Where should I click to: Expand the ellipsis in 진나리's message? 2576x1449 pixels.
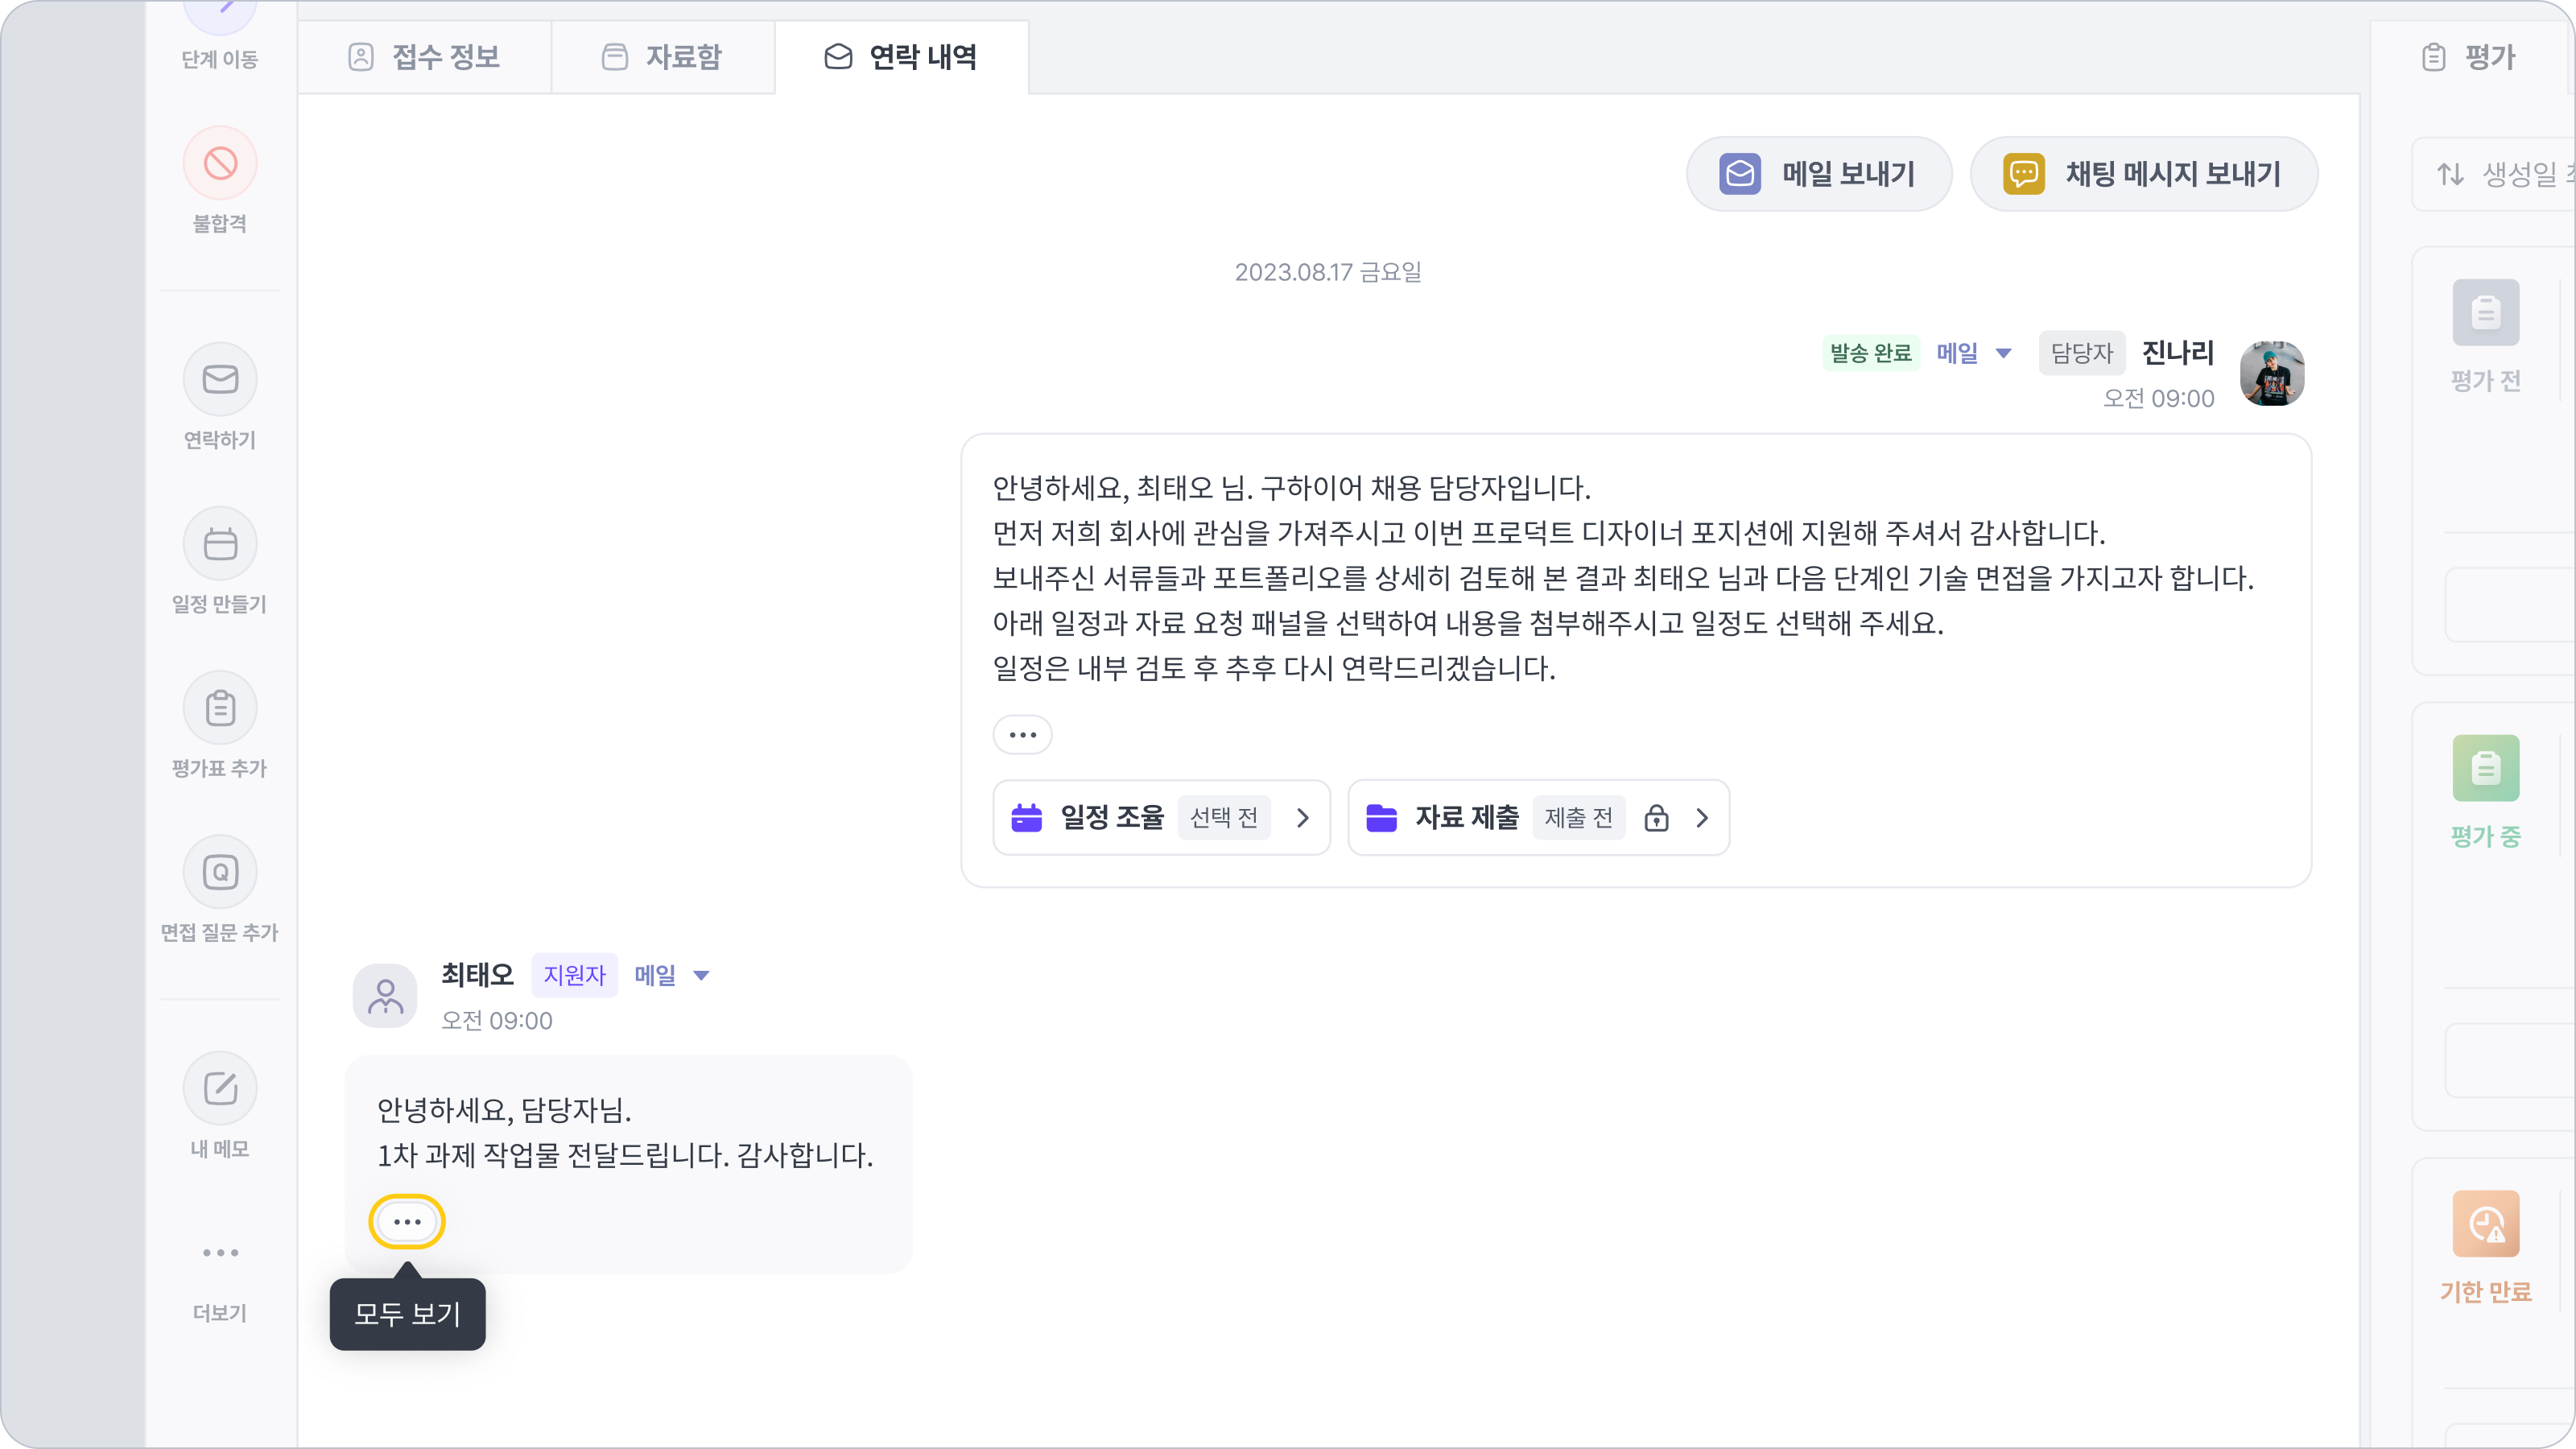click(x=1022, y=735)
